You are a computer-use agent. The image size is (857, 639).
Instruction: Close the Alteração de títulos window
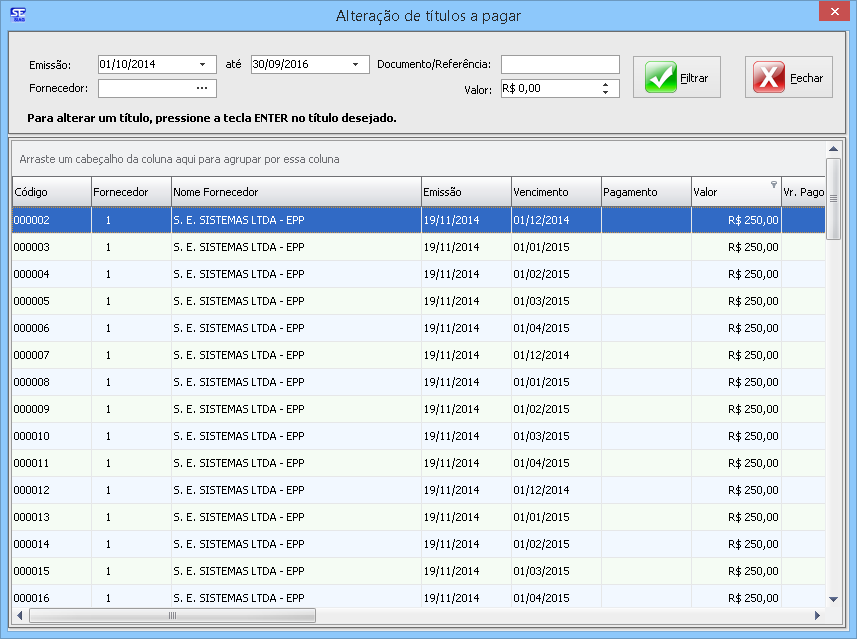point(832,12)
